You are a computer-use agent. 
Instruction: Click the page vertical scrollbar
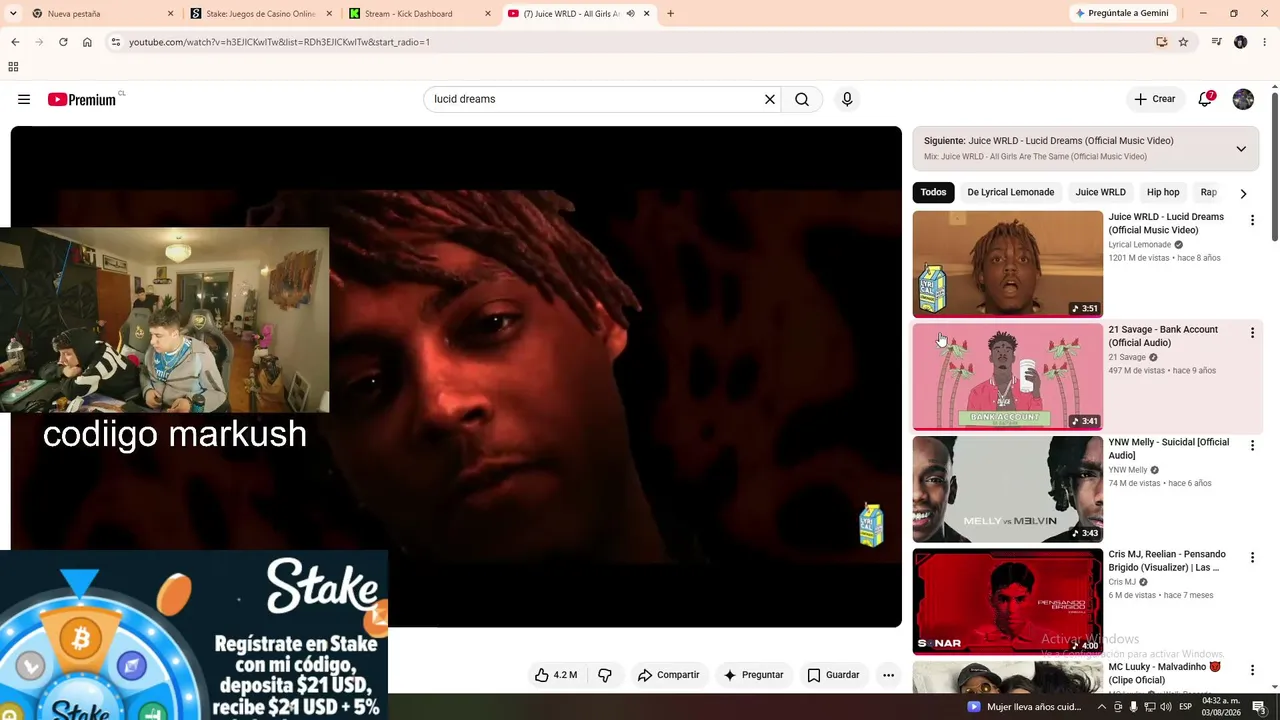[x=1275, y=165]
